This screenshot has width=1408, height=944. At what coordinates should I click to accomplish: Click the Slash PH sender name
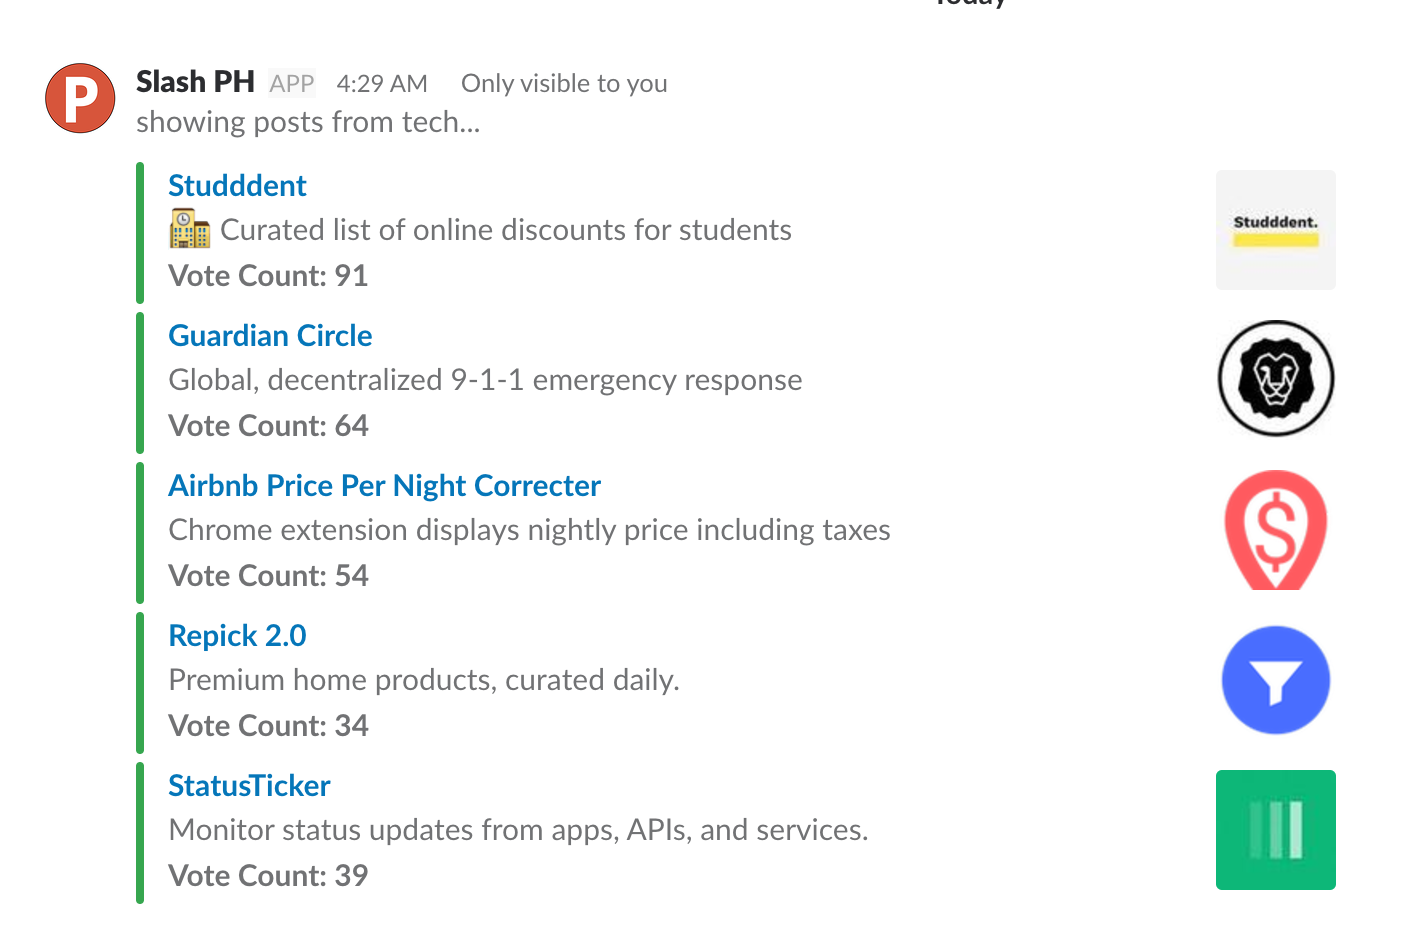[x=195, y=82]
